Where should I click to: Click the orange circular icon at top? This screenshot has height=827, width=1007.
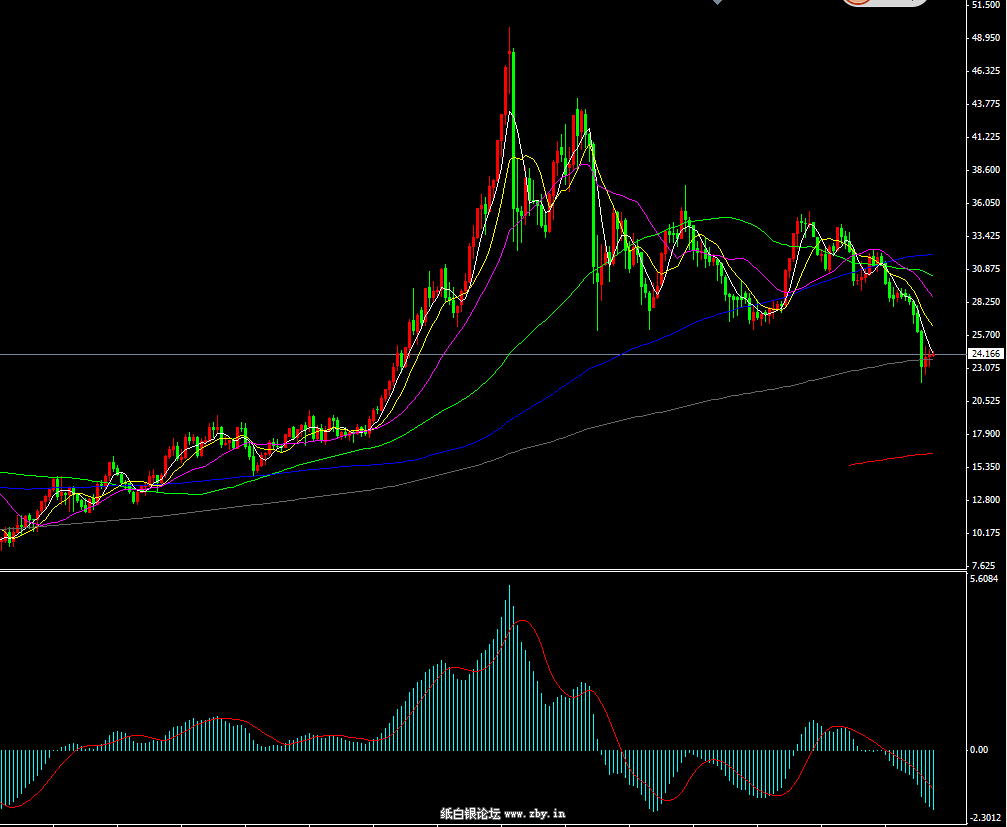tap(856, 2)
